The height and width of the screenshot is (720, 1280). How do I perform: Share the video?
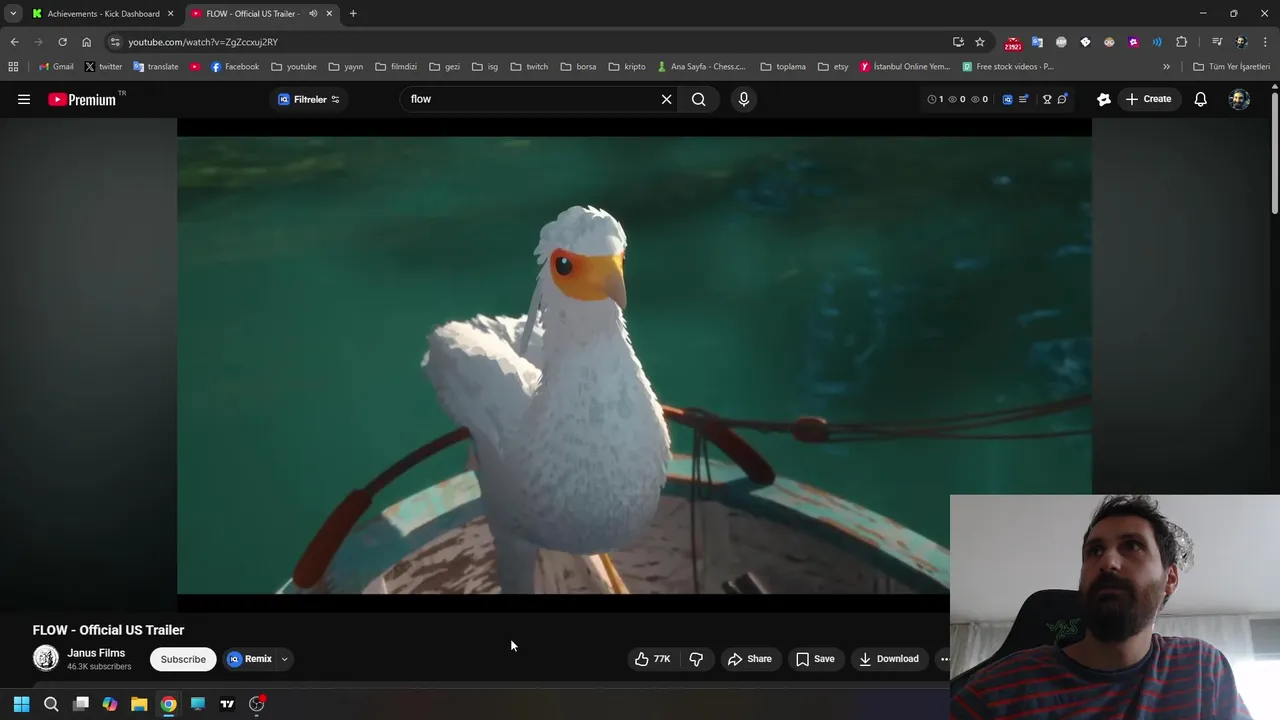pyautogui.click(x=750, y=659)
